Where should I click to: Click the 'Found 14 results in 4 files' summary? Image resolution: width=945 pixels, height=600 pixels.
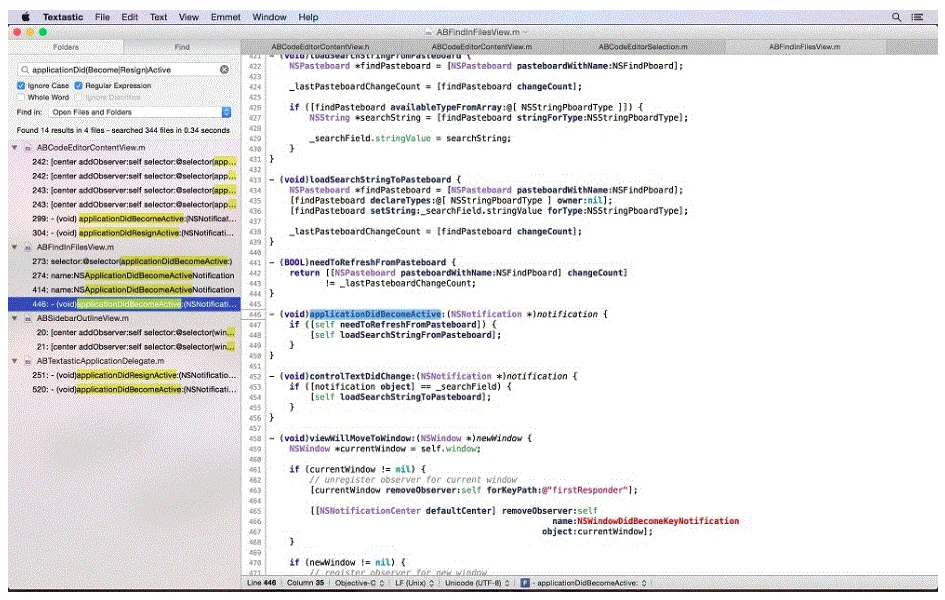[x=124, y=130]
